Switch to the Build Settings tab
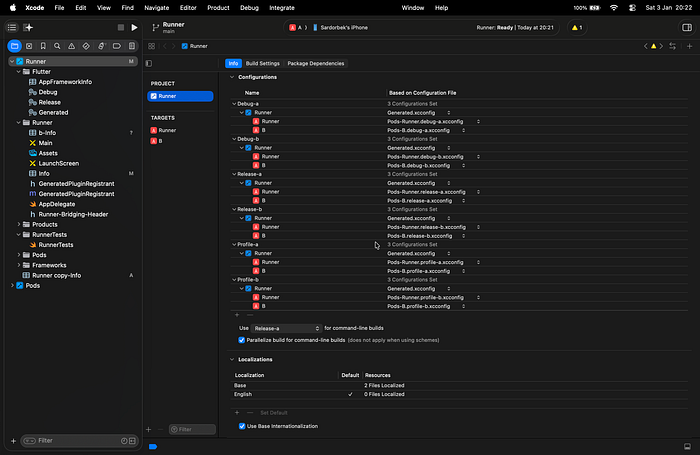 click(262, 63)
